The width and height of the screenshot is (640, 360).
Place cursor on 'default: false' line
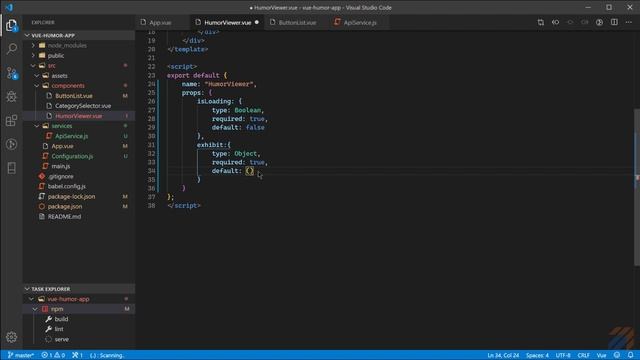(238, 127)
